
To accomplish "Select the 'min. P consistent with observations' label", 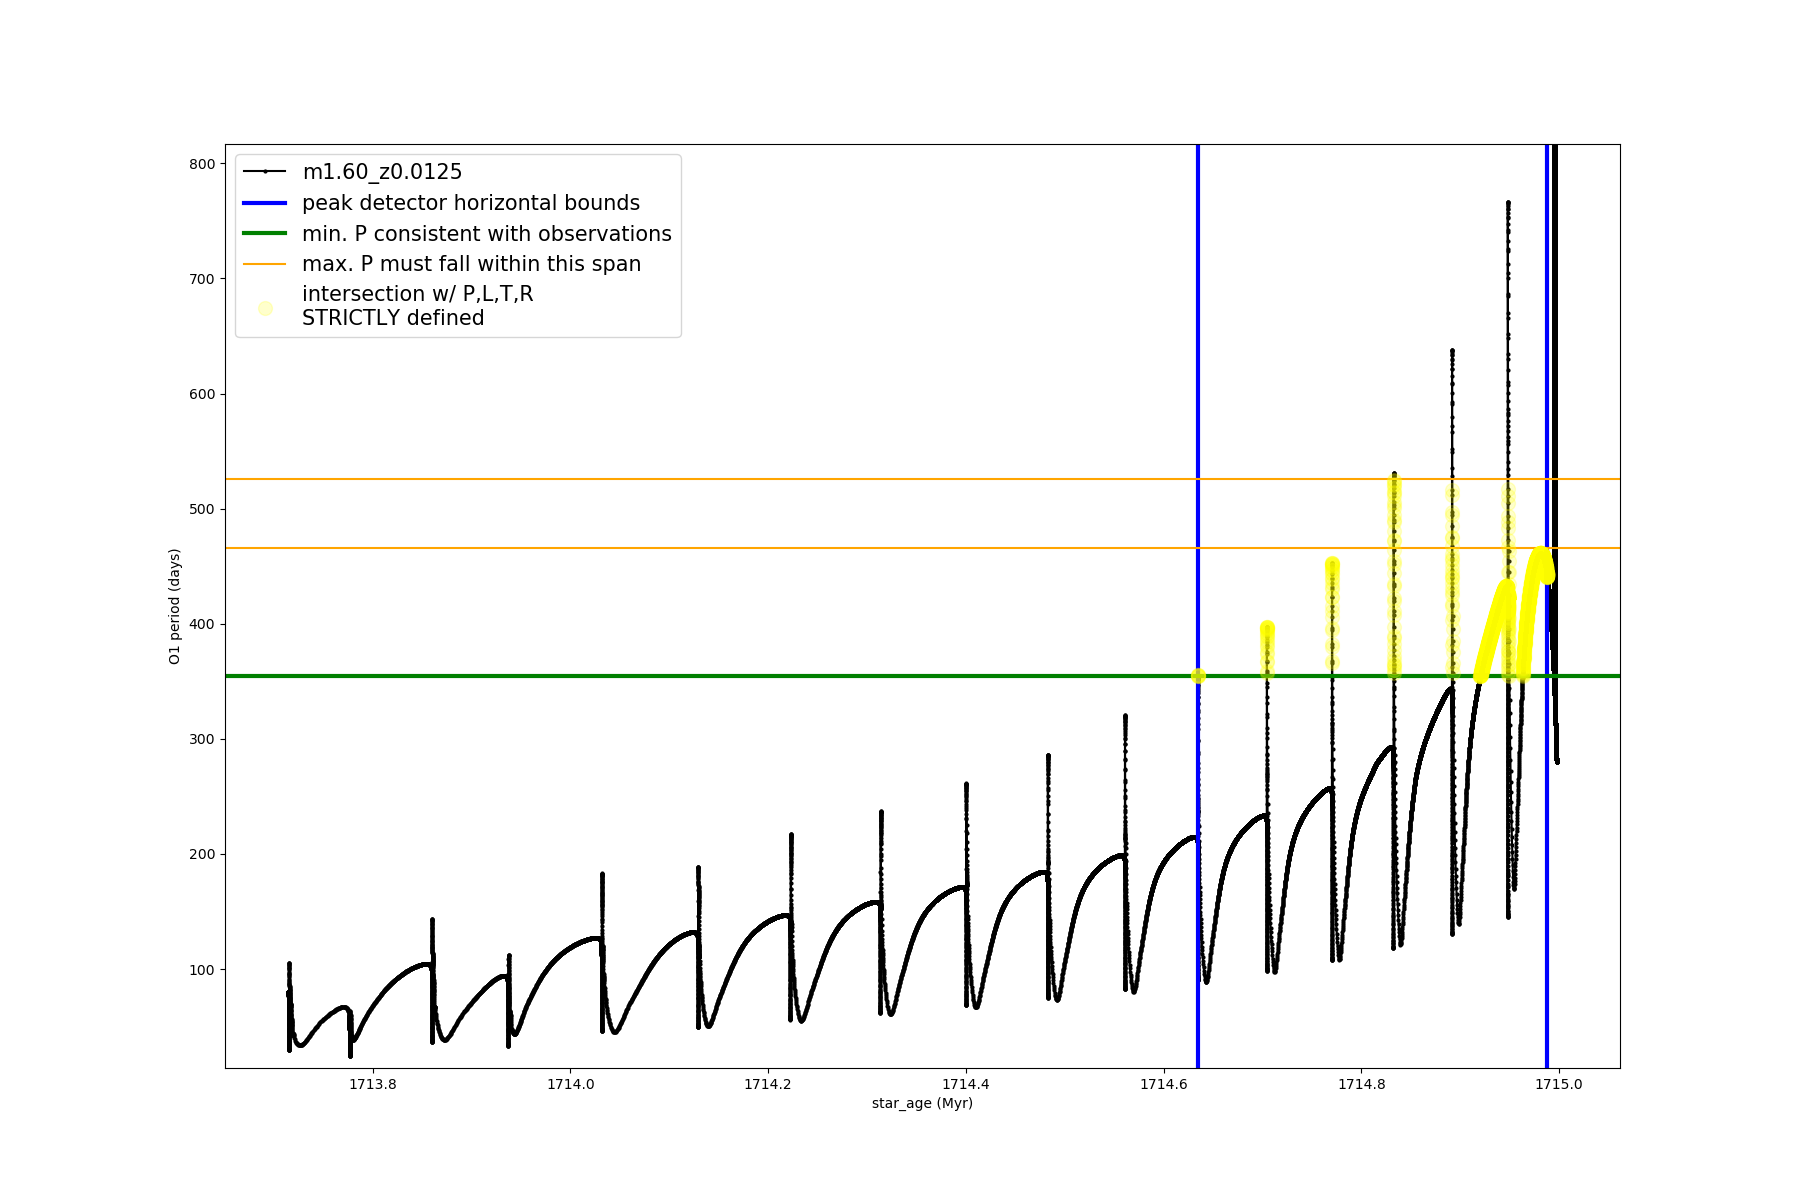I will pyautogui.click(x=486, y=234).
